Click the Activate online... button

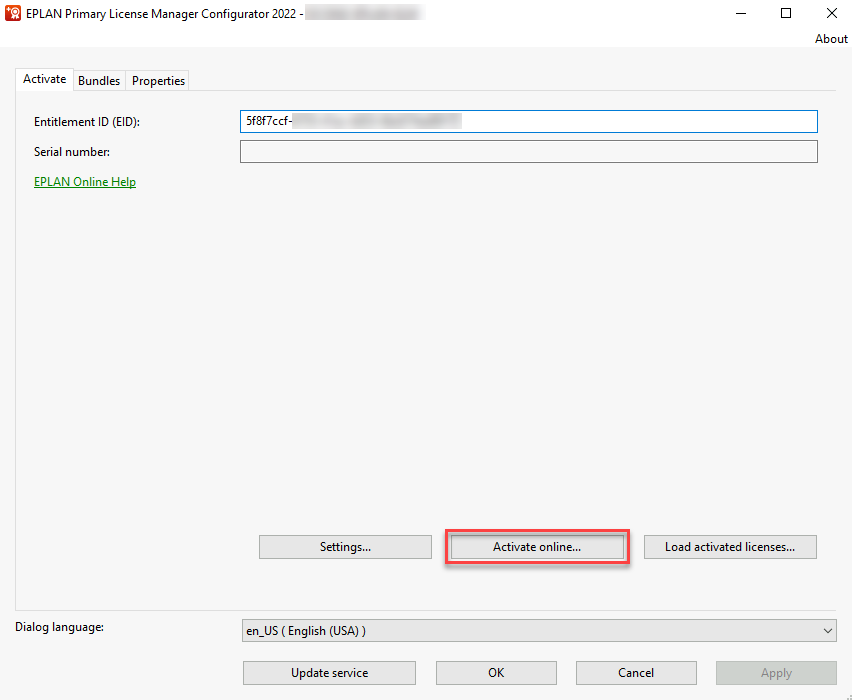click(x=537, y=547)
